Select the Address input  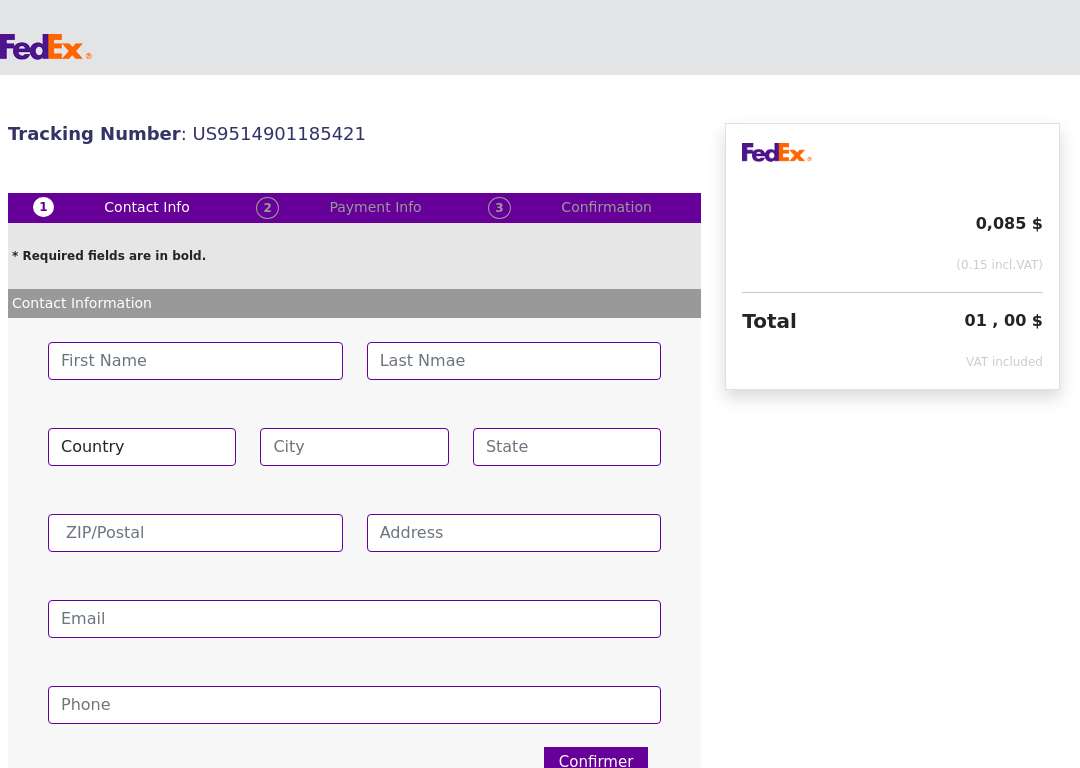[514, 533]
